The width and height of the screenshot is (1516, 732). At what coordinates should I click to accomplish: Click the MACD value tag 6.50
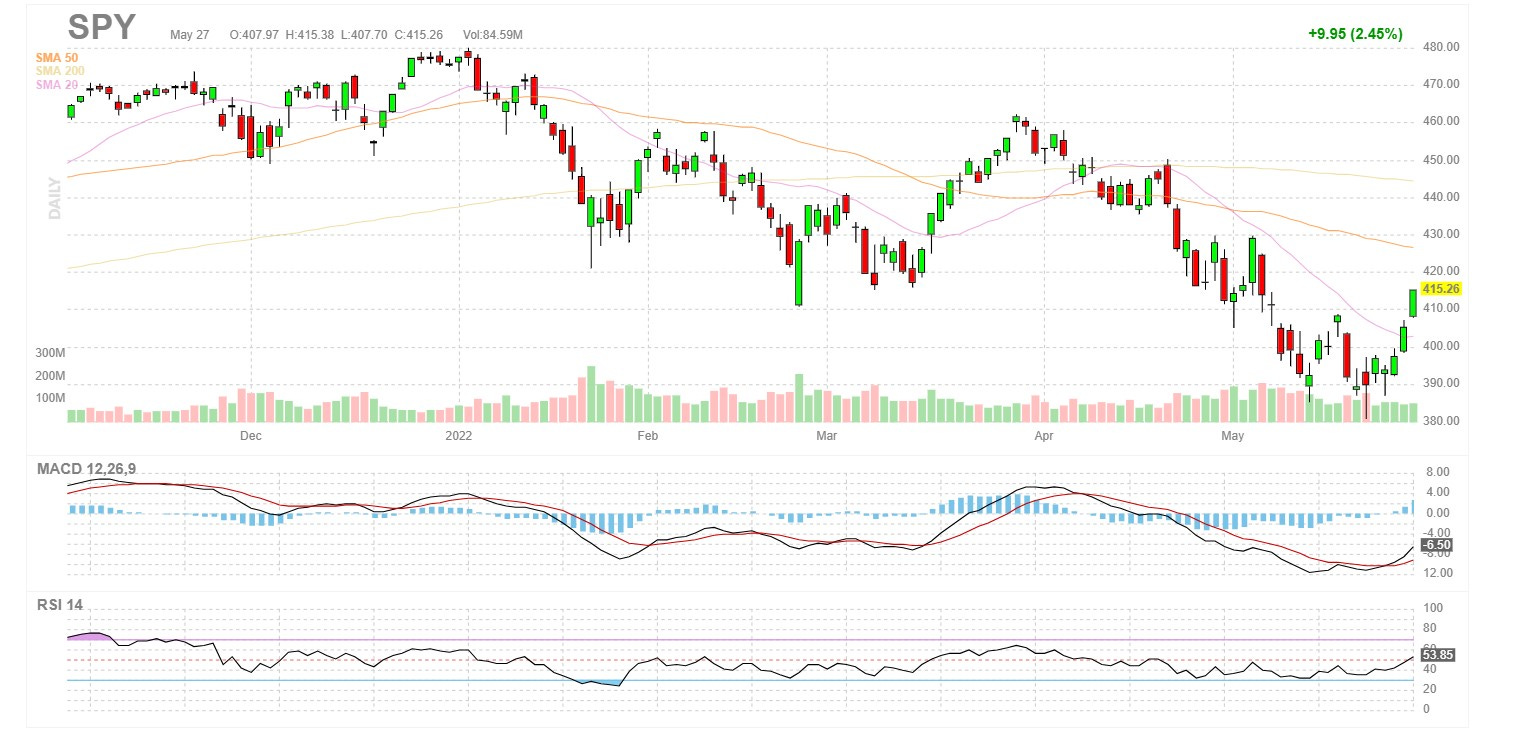(x=1437, y=545)
